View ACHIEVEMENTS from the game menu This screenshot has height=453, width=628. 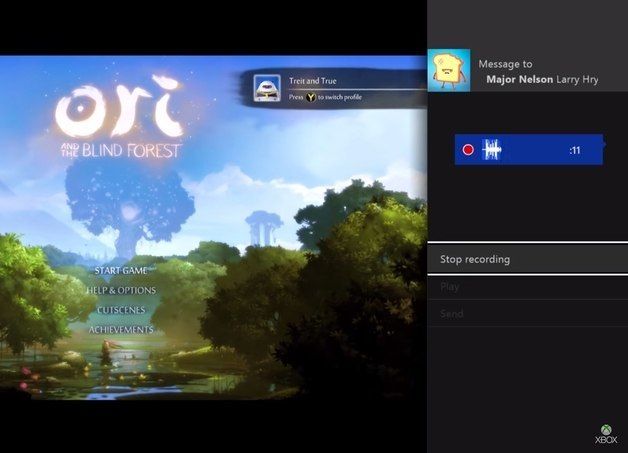pyautogui.click(x=121, y=329)
